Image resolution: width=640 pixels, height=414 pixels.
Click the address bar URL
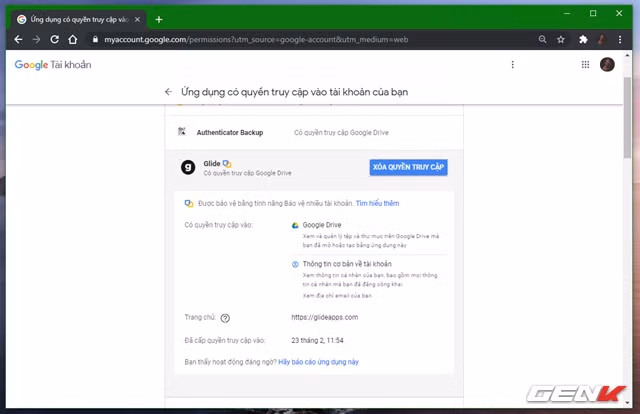tap(256, 39)
